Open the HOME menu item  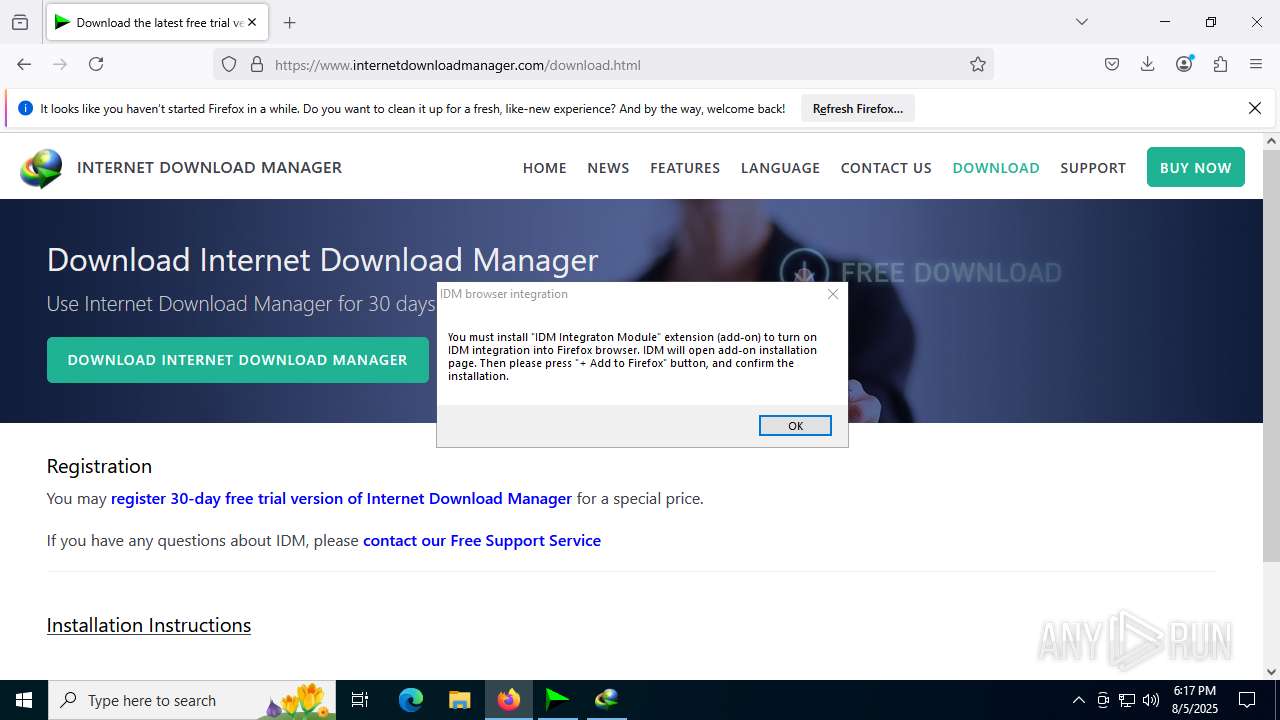click(x=544, y=168)
